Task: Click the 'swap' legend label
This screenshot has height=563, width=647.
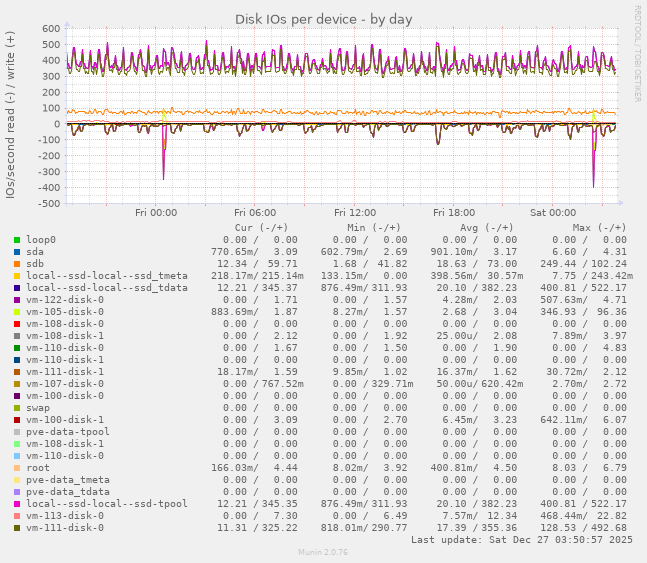Action: click(38, 408)
